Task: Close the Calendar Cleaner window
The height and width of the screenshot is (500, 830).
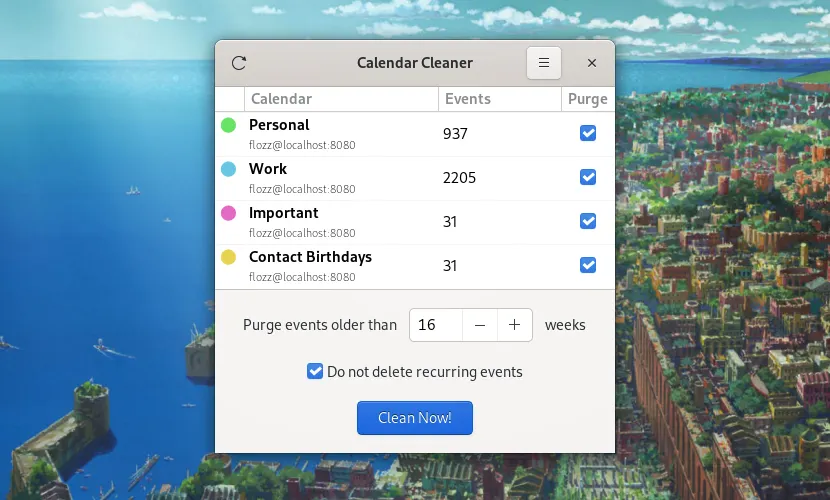Action: (x=592, y=63)
